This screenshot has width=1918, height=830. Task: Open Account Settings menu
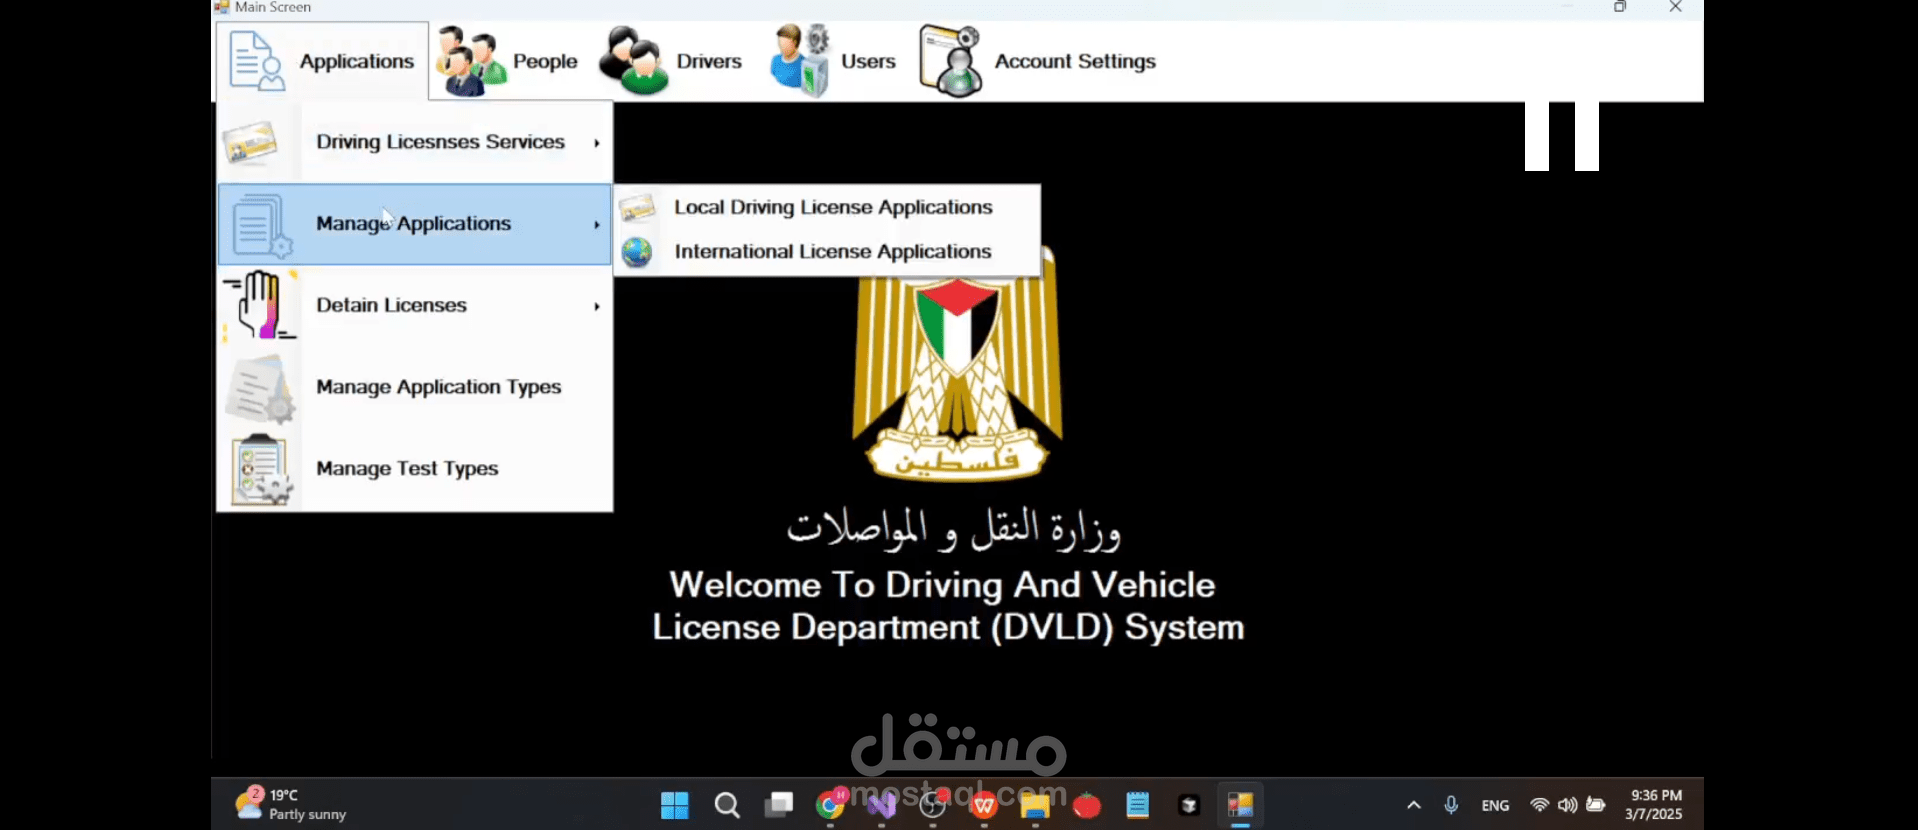(x=1038, y=61)
